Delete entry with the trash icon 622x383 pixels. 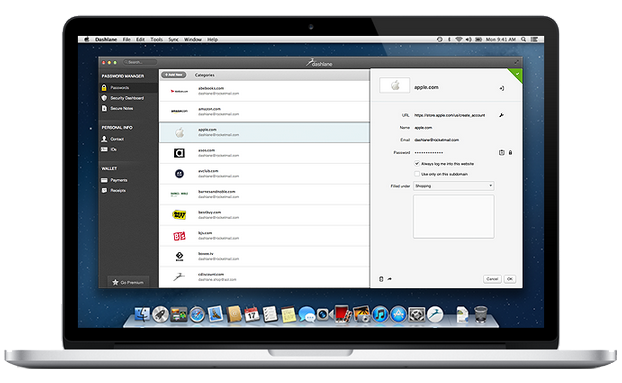381,279
